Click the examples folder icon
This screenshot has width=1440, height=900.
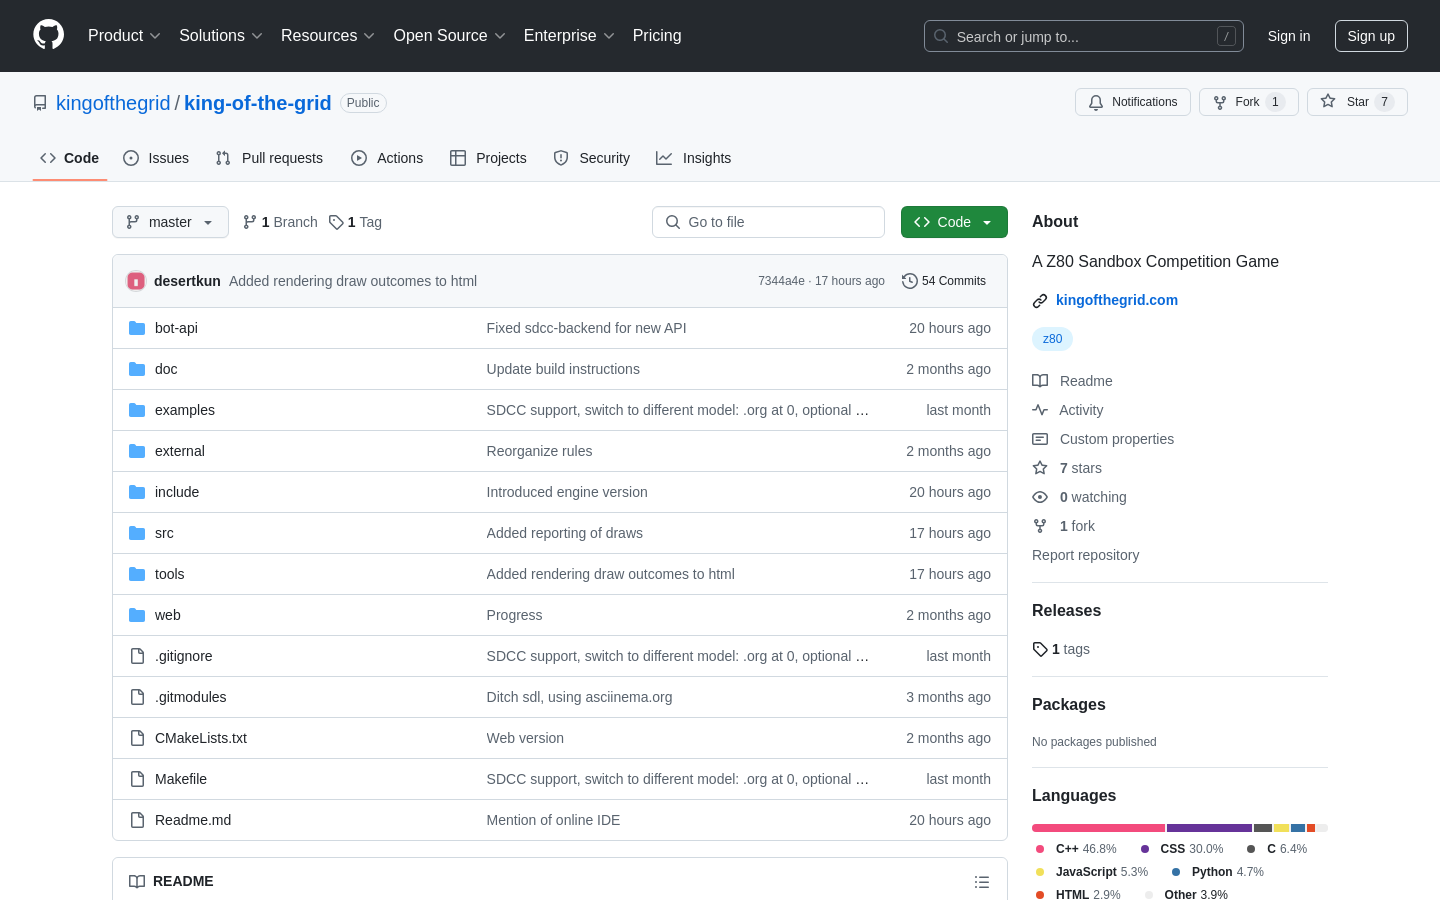pos(137,410)
